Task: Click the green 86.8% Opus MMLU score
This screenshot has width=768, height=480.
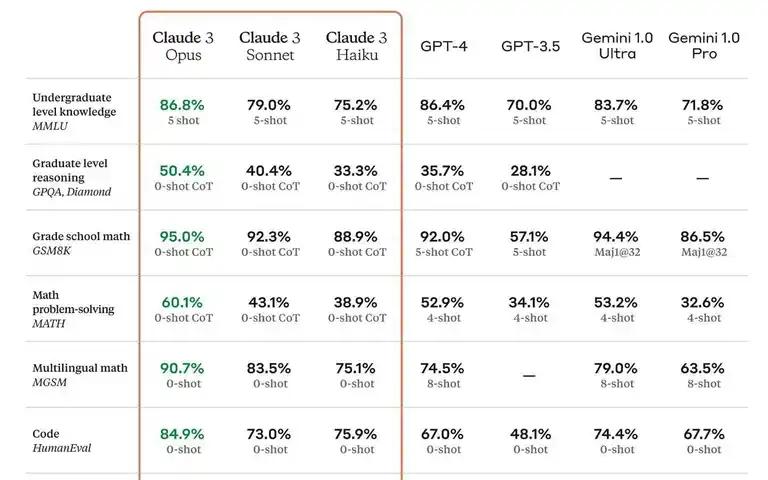Action: [x=182, y=105]
